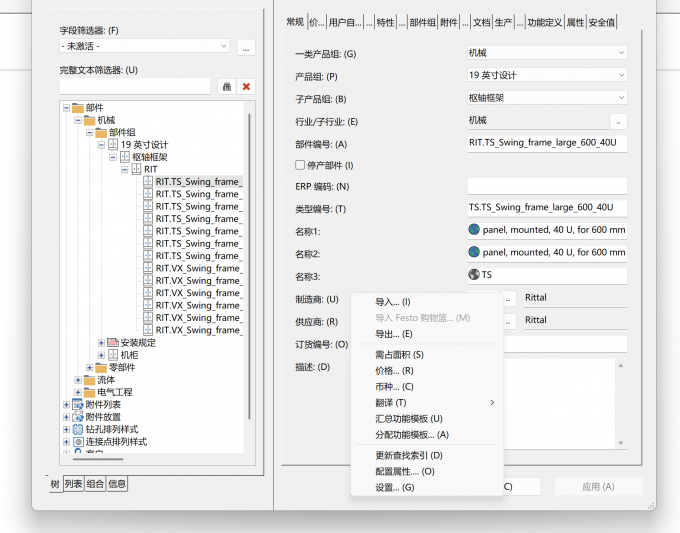Image resolution: width=680 pixels, height=533 pixels.
Task: Select the 附件放置 icon in tree
Action: 78,417
